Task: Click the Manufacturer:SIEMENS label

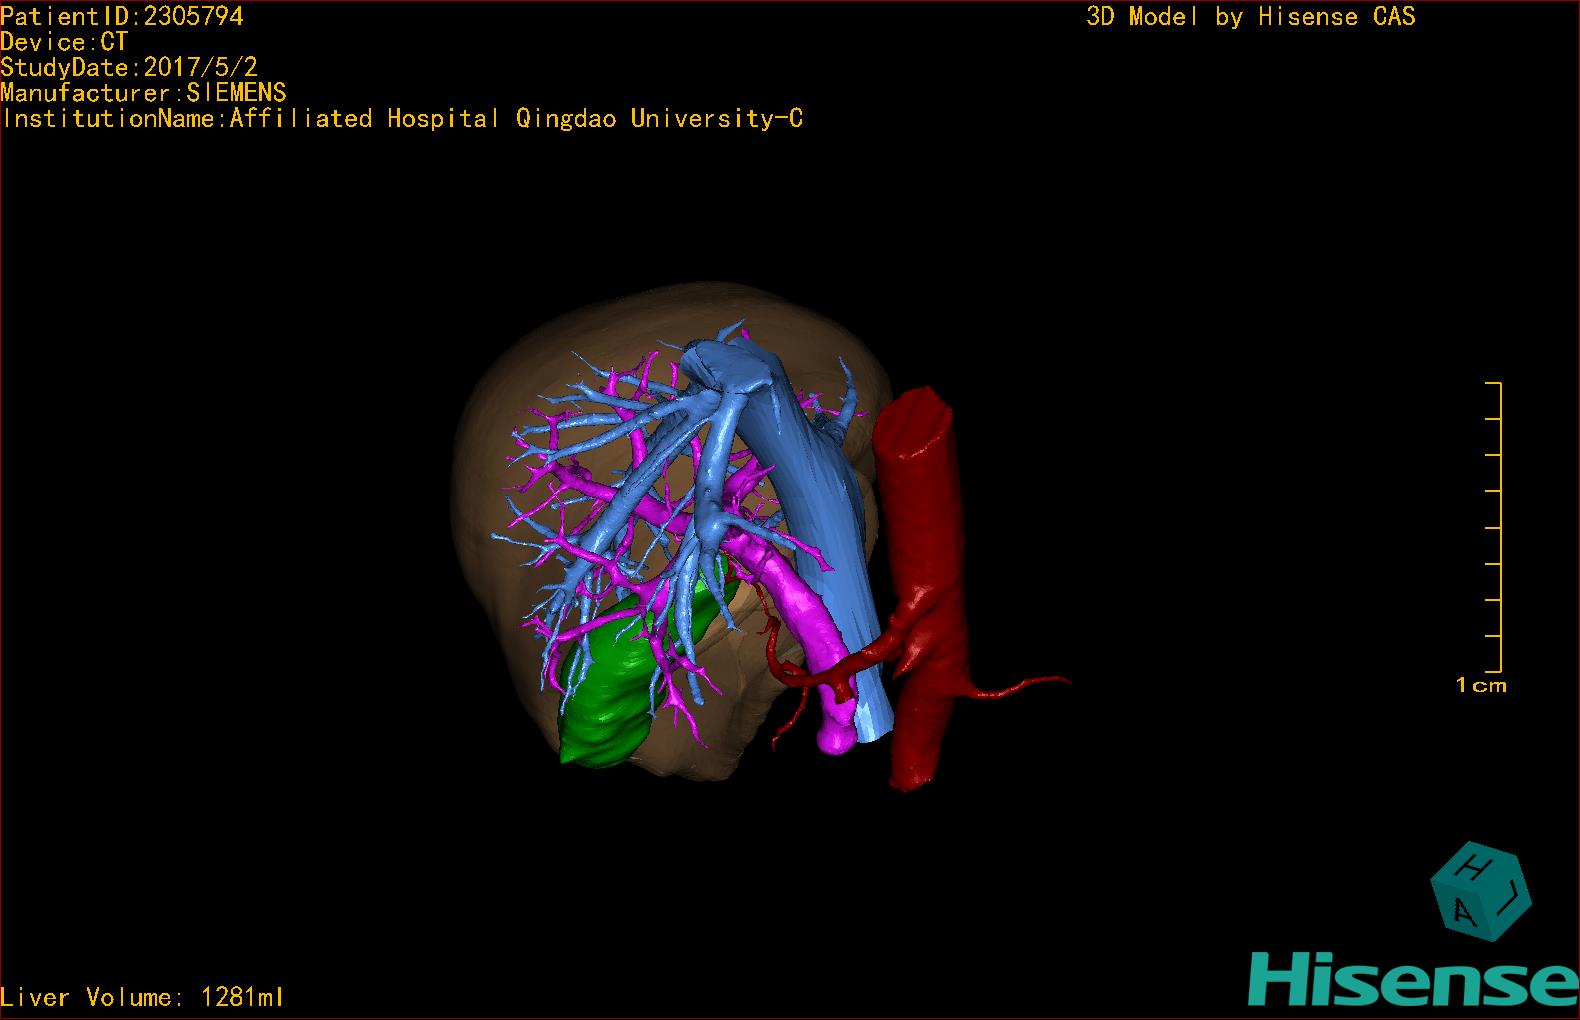Action: click(x=144, y=93)
